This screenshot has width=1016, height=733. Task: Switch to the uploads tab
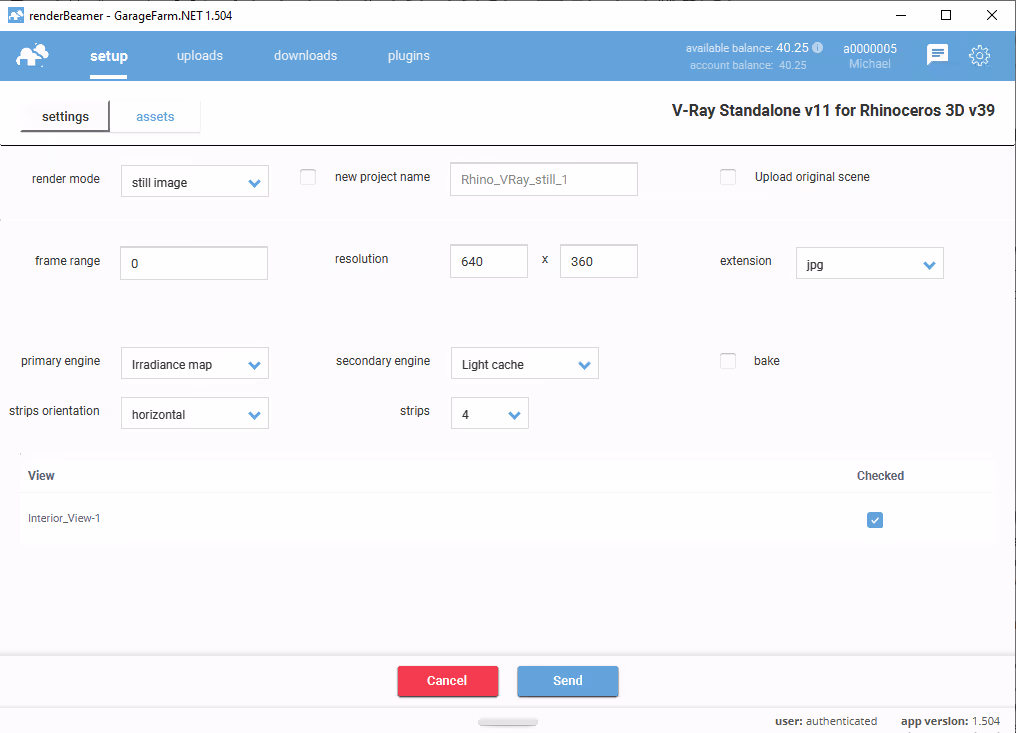(200, 56)
